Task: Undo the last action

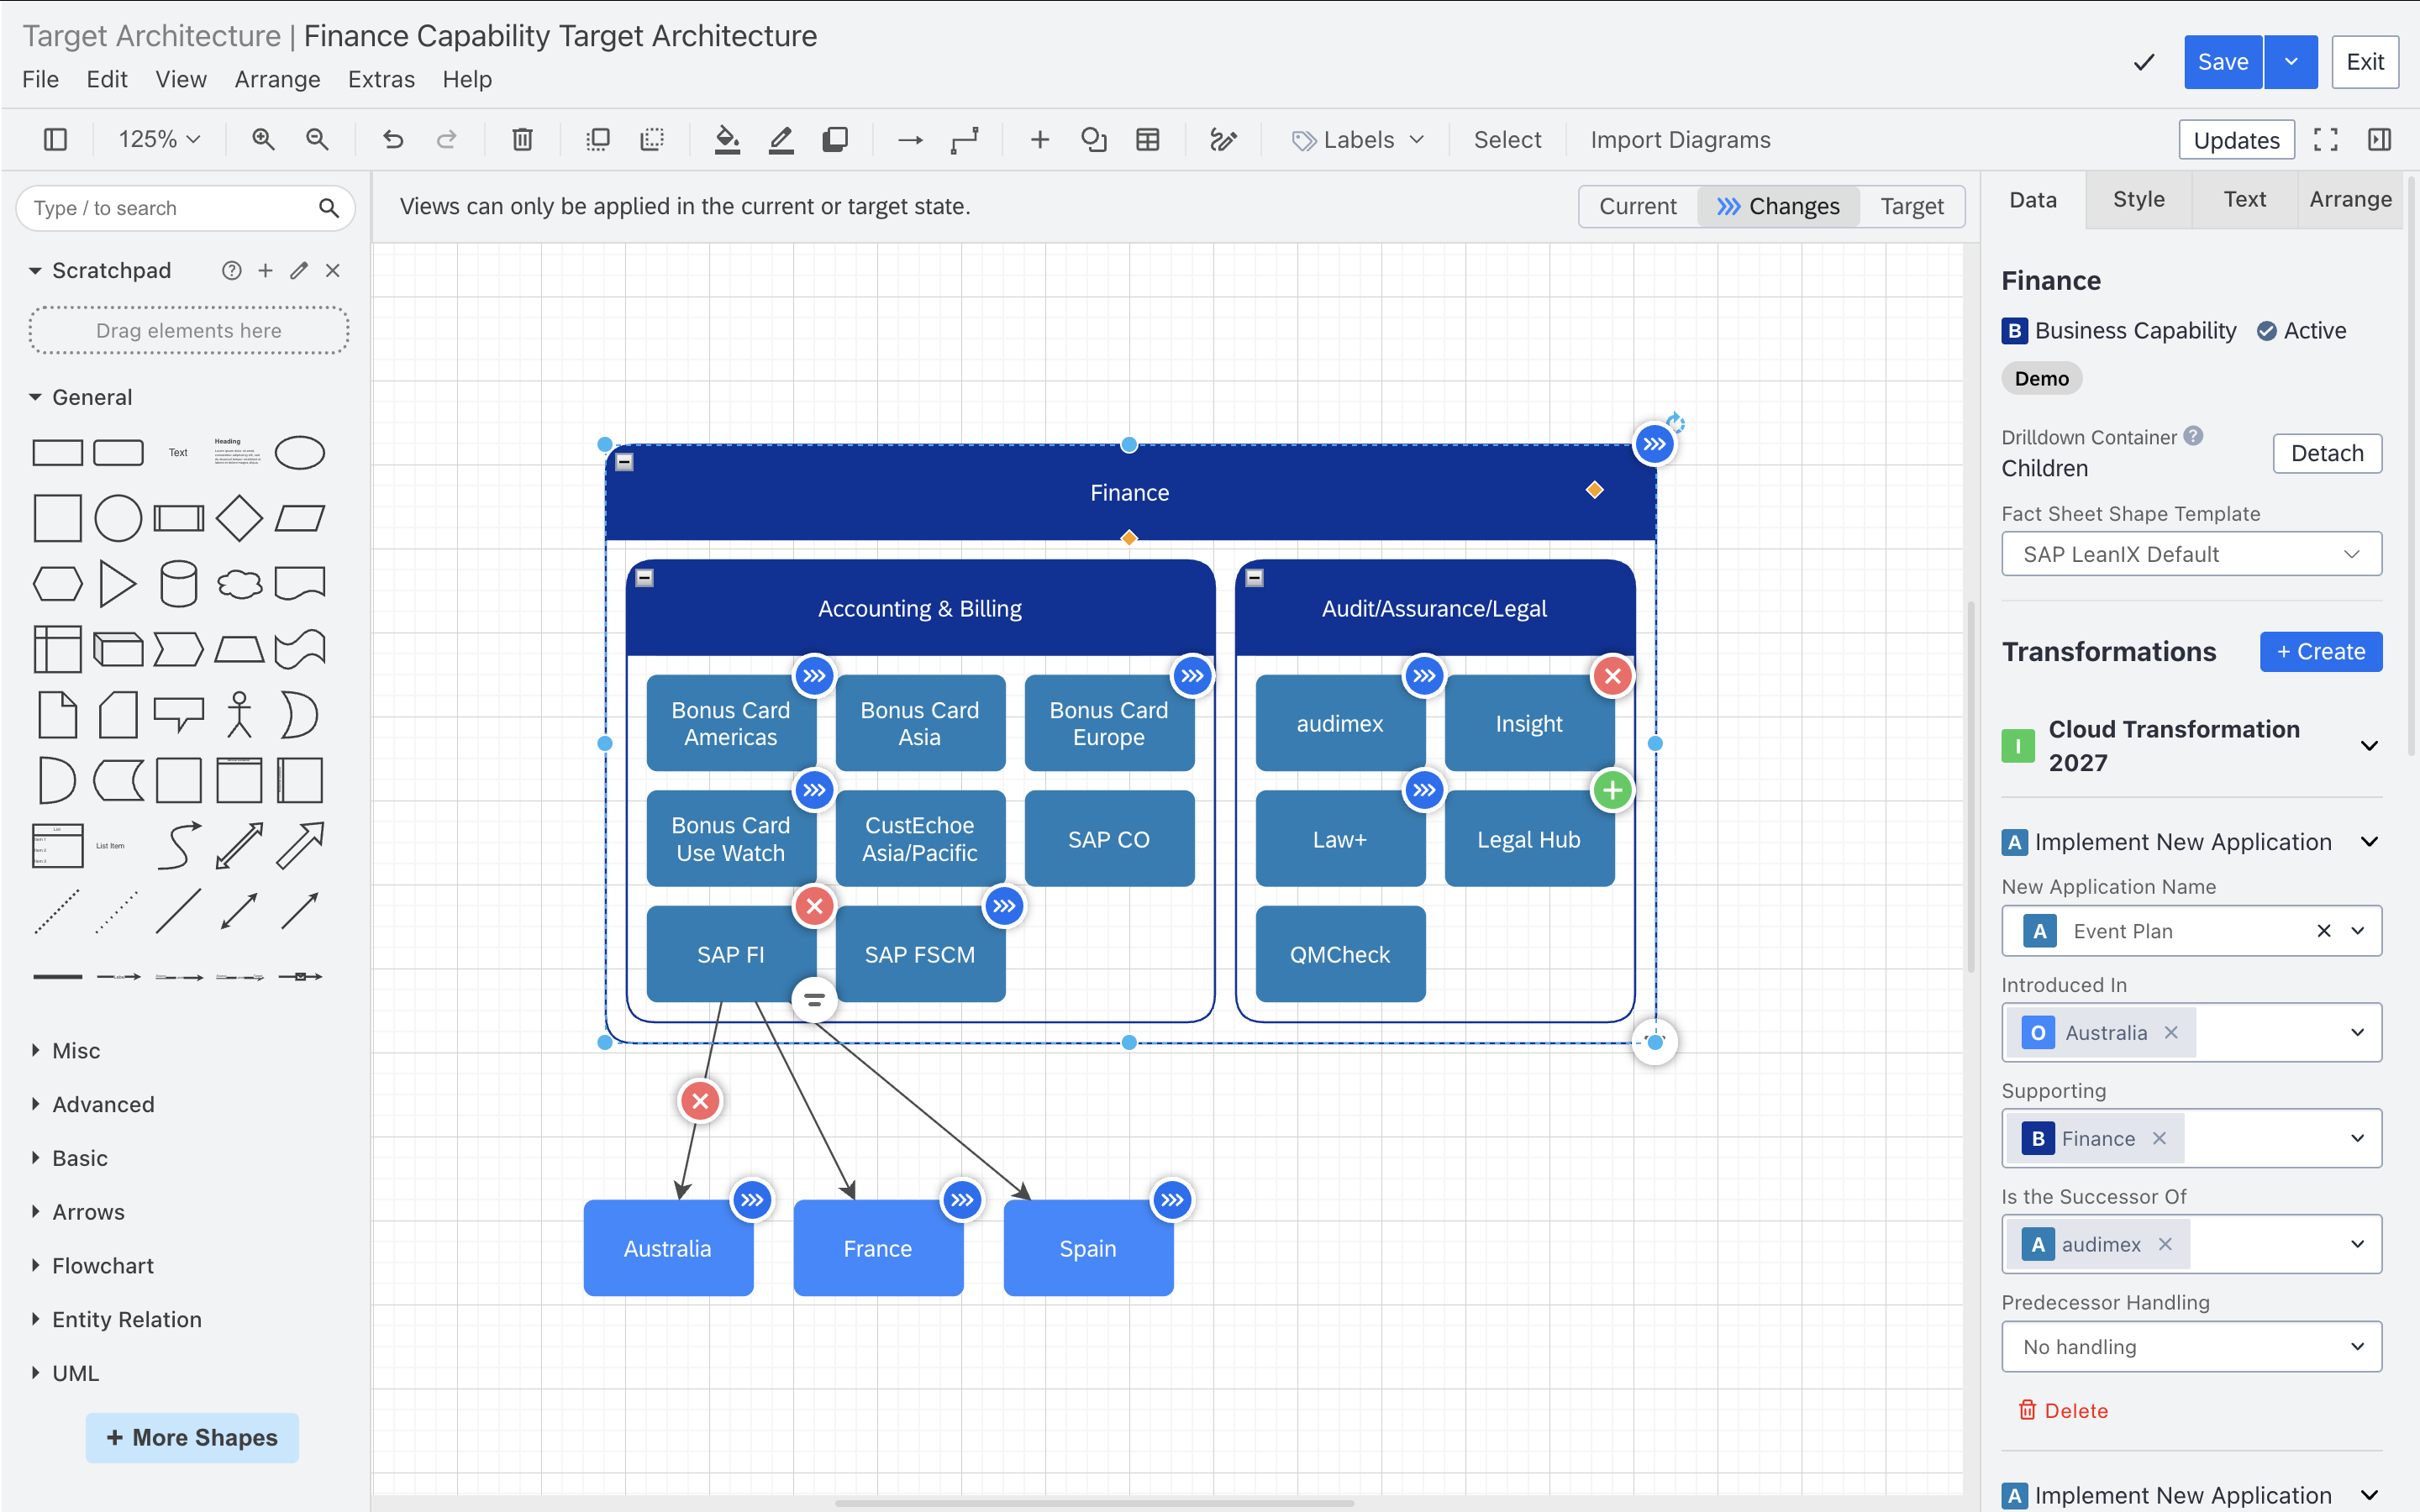Action: tap(393, 139)
